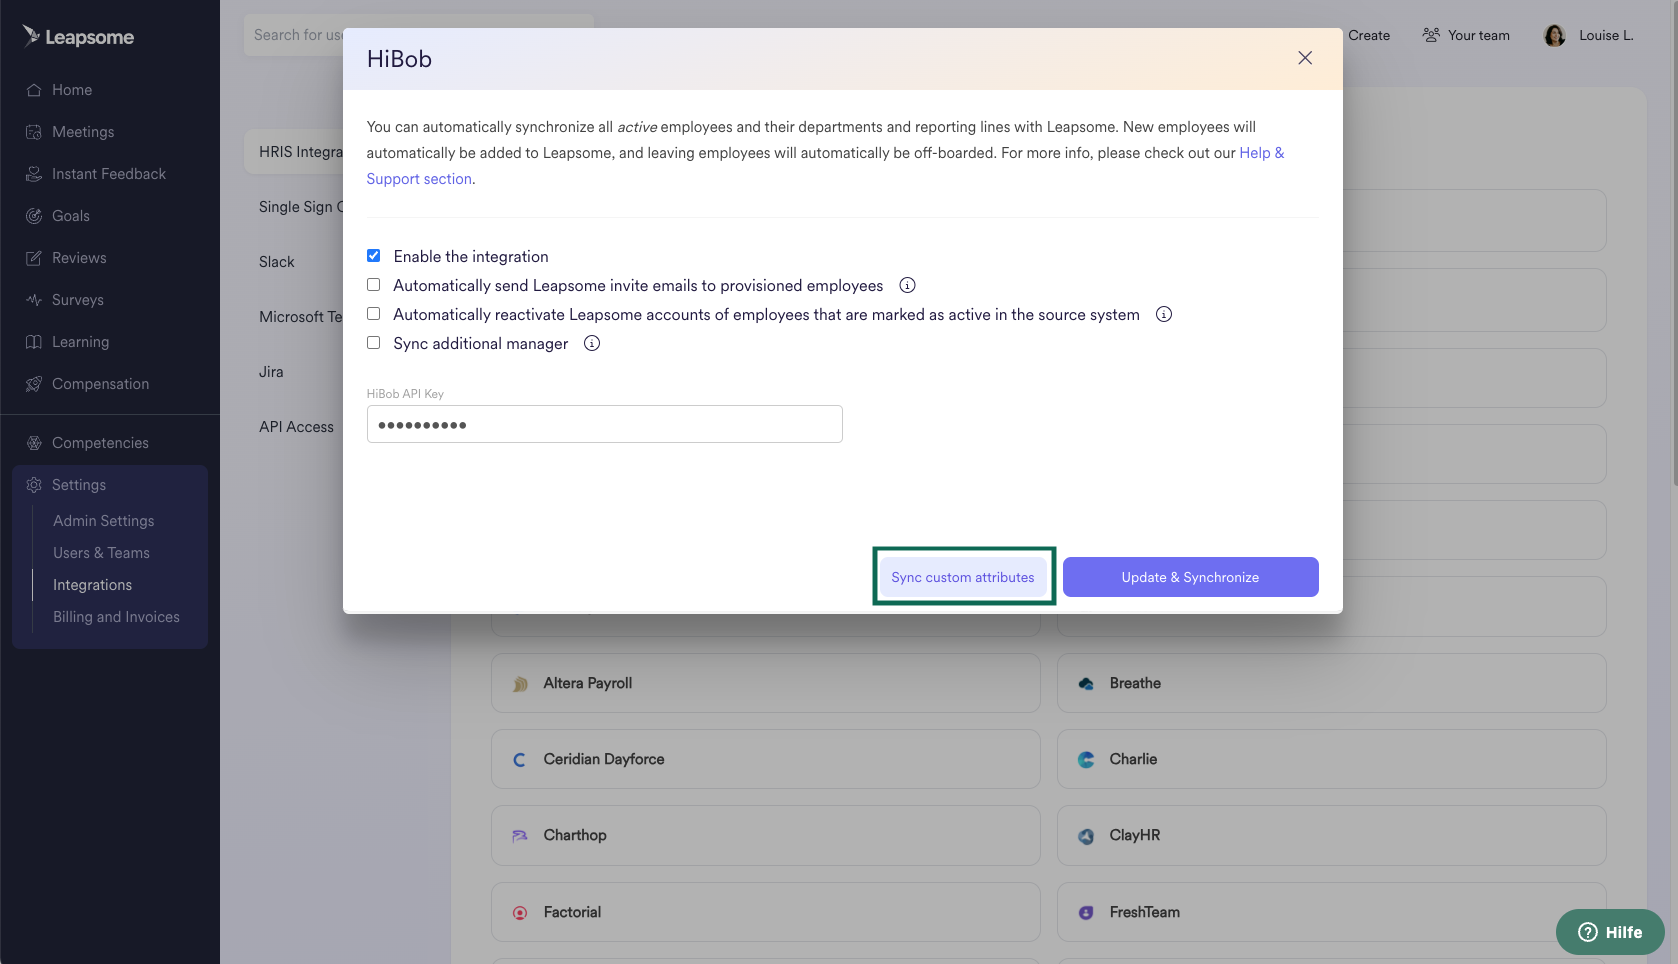Select HRIS Integrations tab
The width and height of the screenshot is (1678, 964).
point(294,152)
